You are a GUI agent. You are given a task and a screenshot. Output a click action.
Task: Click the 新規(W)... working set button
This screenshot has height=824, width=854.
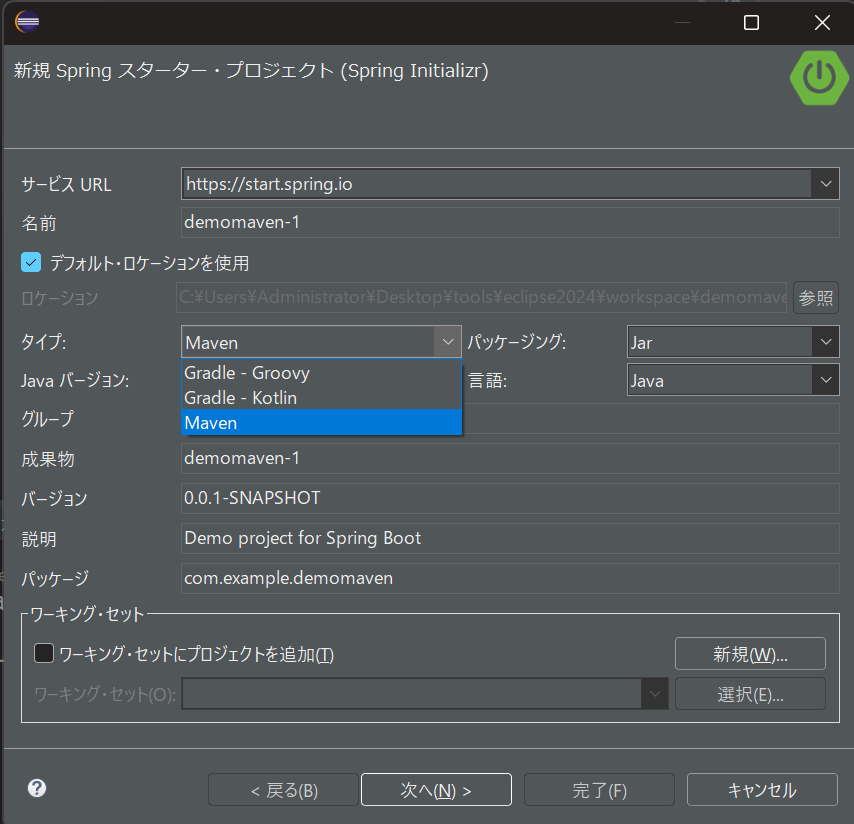[x=750, y=654]
